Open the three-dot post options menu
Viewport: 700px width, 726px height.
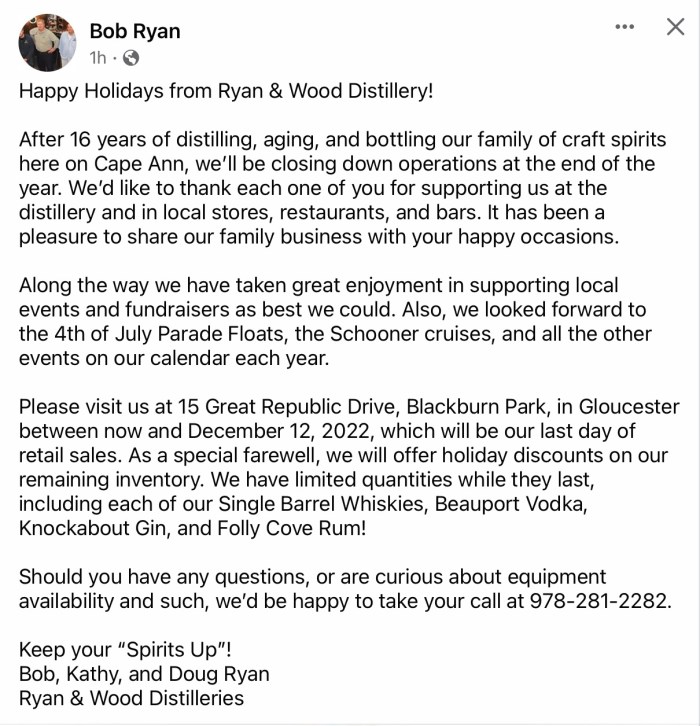(625, 27)
